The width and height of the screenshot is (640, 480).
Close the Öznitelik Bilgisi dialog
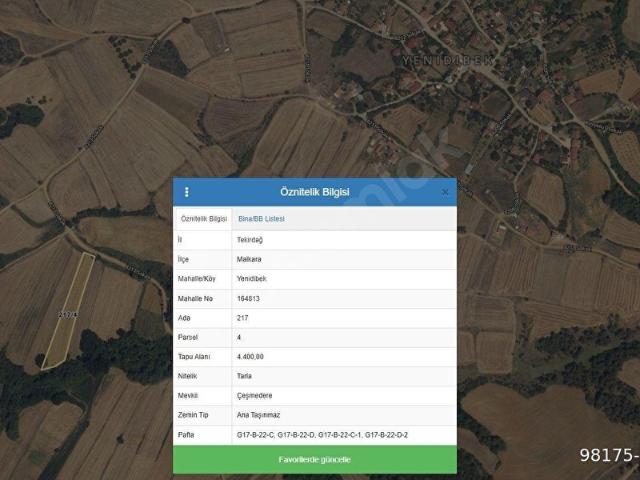(445, 192)
